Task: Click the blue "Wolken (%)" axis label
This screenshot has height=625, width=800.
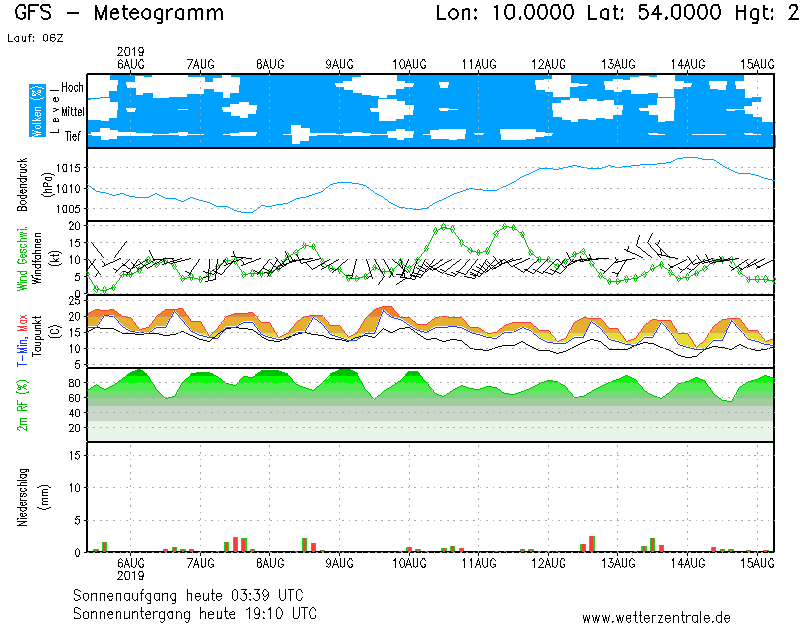Action: [x=38, y=110]
